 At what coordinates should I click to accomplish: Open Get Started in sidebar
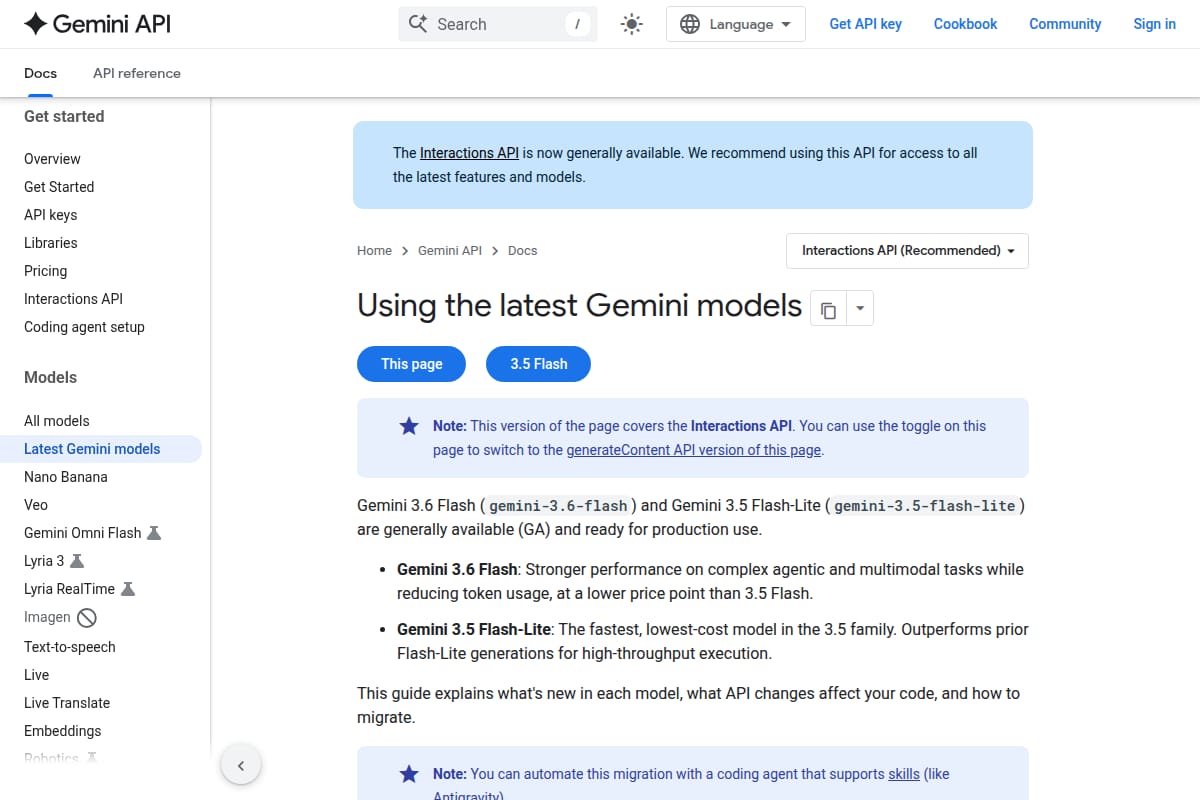click(59, 187)
